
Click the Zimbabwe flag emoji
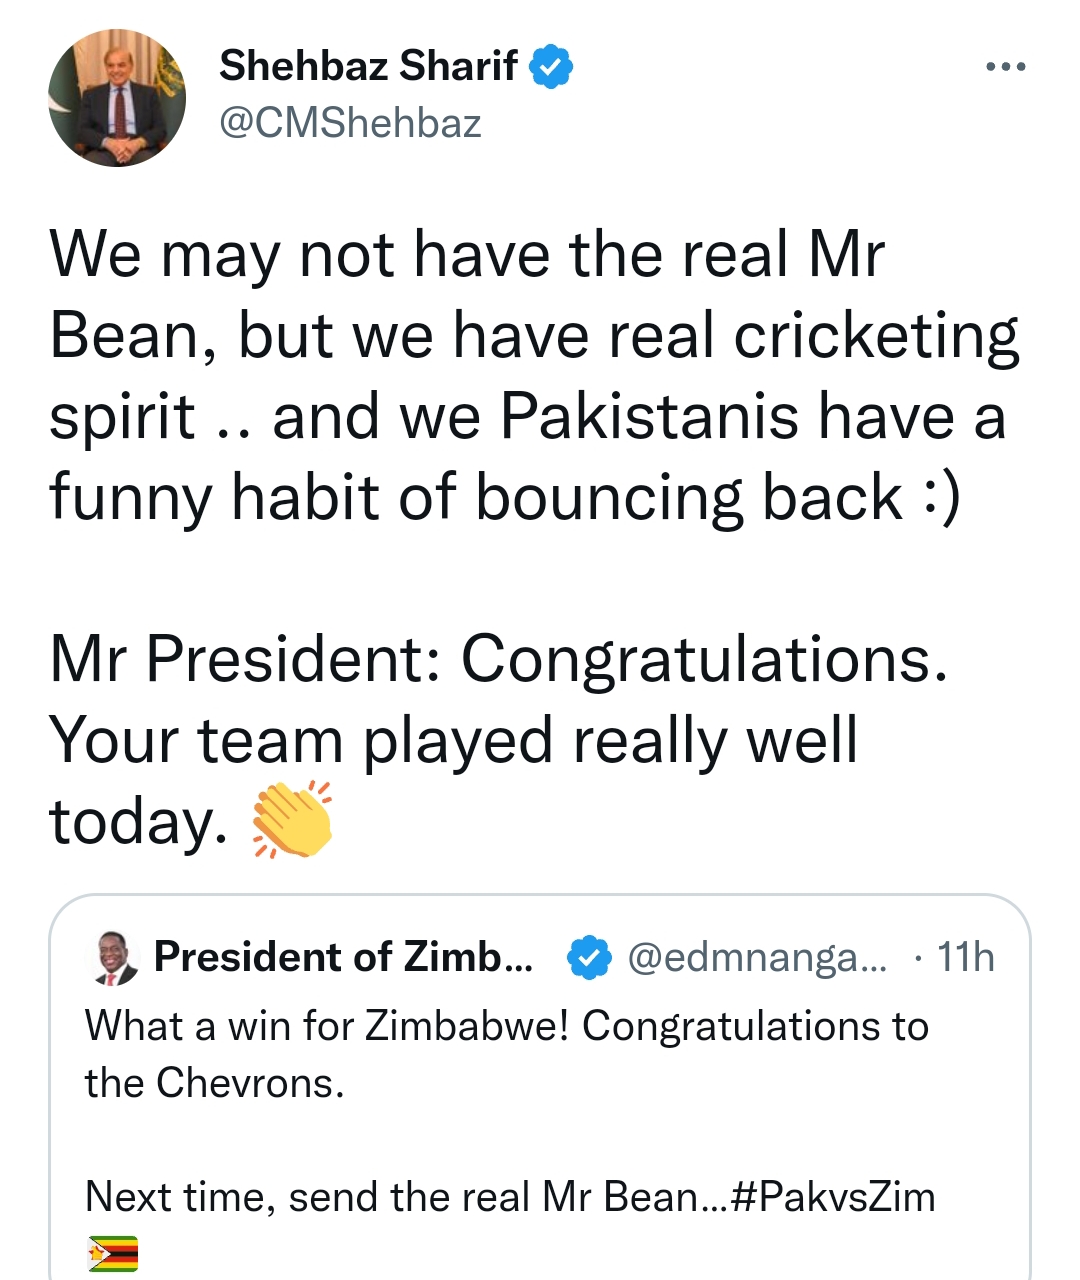(112, 1252)
